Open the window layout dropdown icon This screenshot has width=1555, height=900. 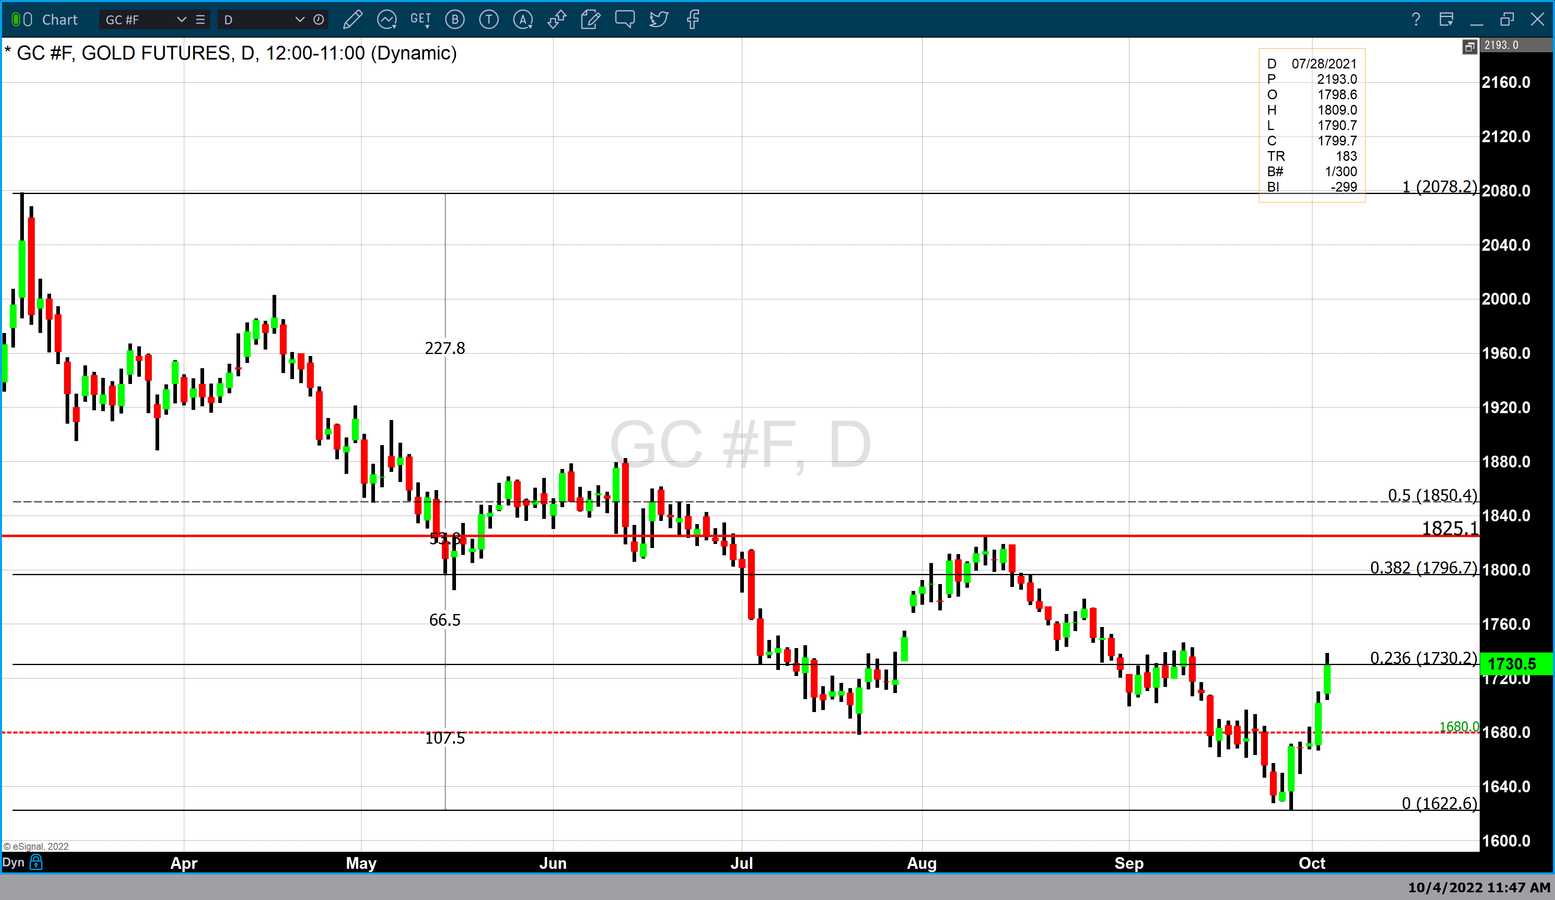tap(1446, 19)
